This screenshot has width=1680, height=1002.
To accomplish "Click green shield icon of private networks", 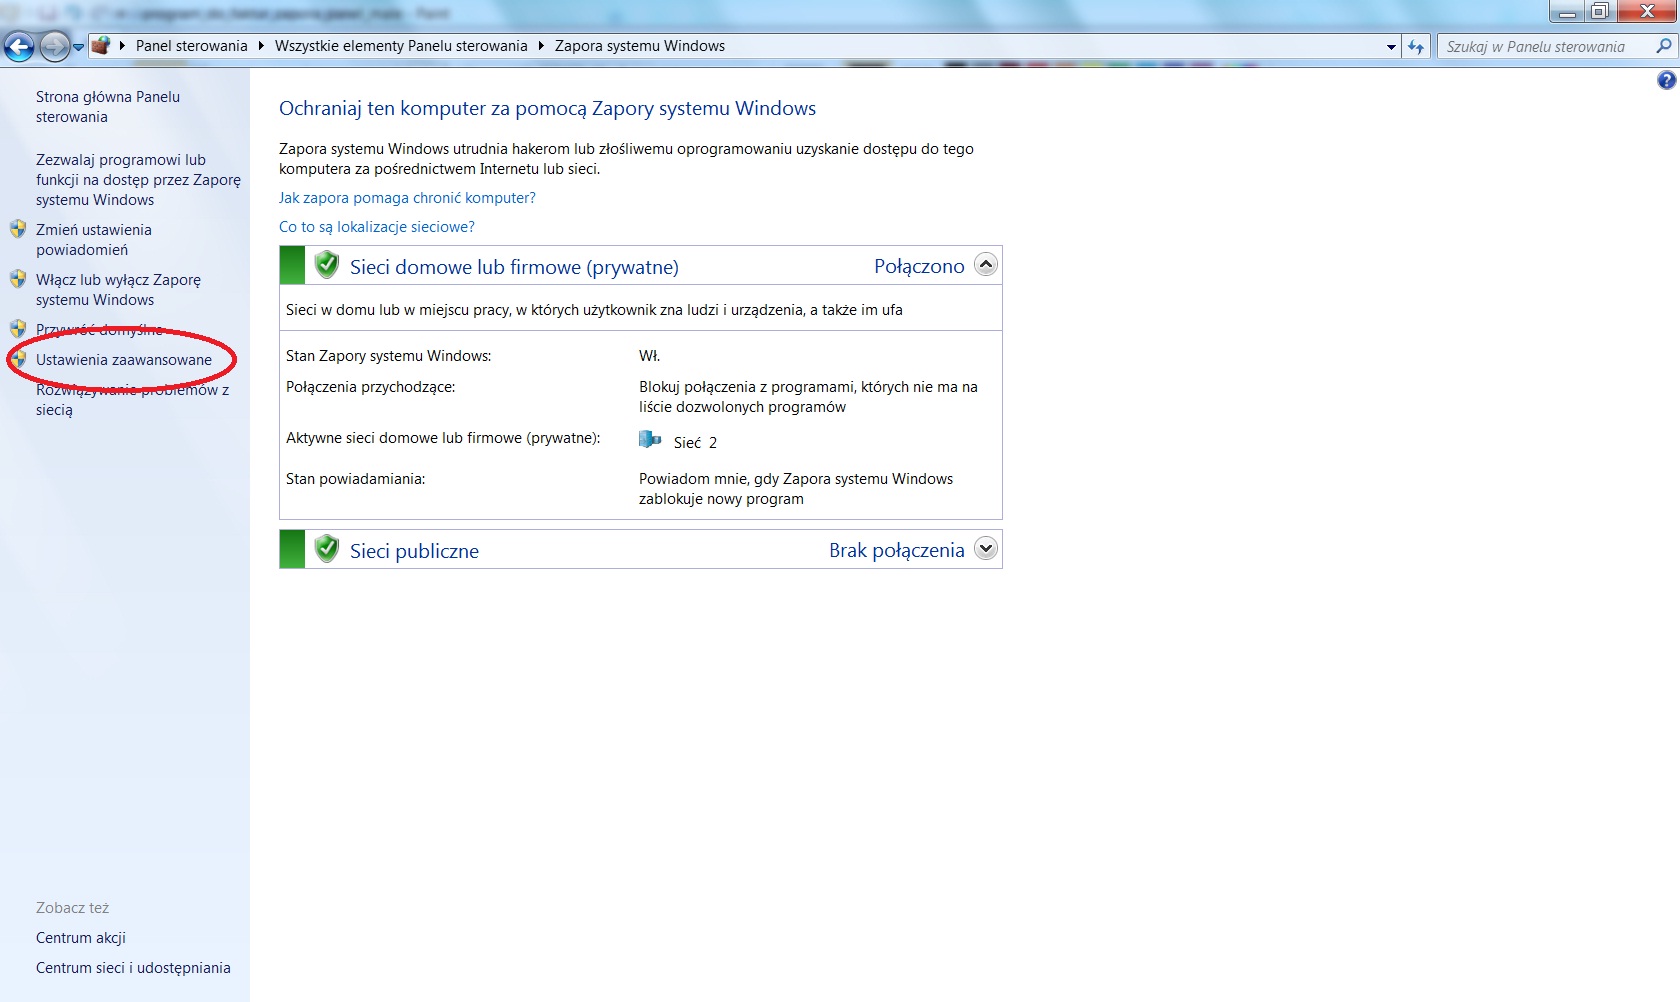I will click(327, 265).
